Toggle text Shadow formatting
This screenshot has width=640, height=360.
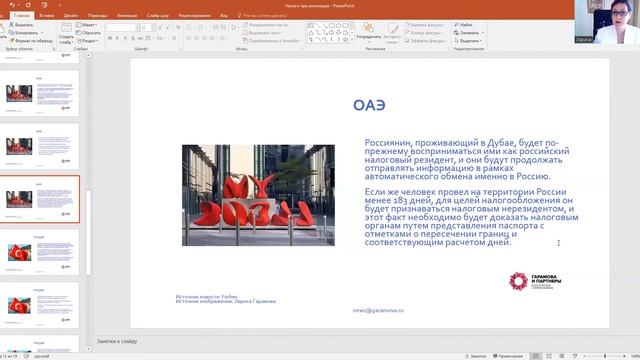(x=133, y=38)
